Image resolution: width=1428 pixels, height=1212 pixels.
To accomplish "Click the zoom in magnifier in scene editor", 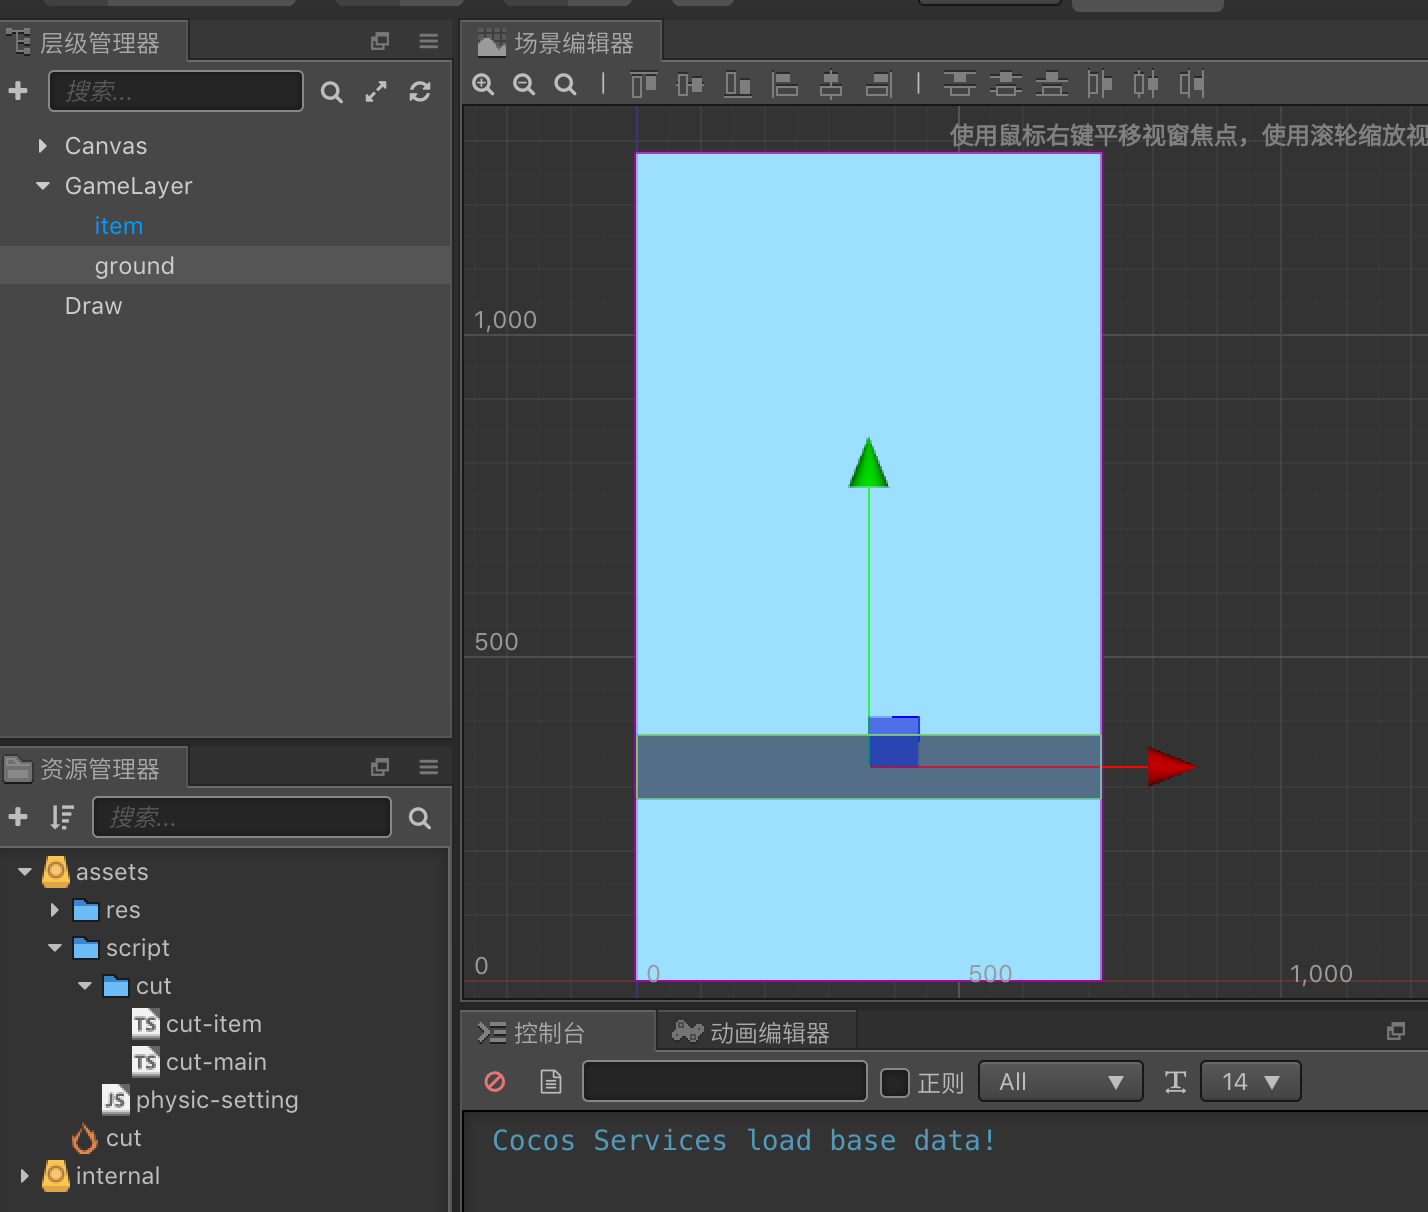I will click(x=484, y=85).
